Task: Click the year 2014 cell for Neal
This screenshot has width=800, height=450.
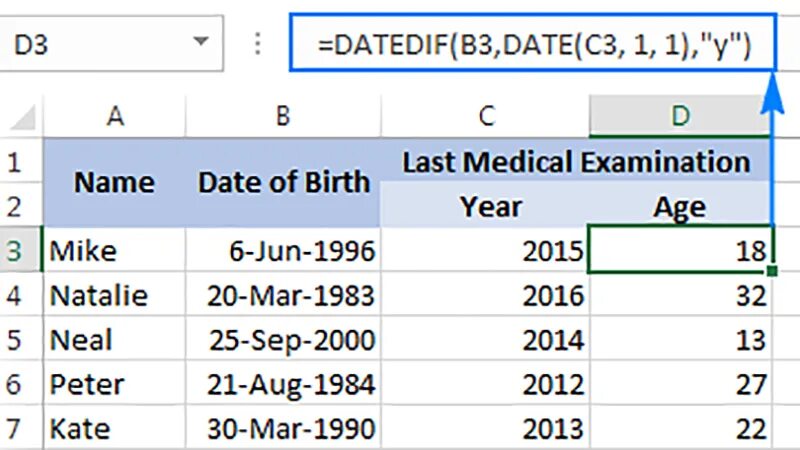Action: coord(486,340)
